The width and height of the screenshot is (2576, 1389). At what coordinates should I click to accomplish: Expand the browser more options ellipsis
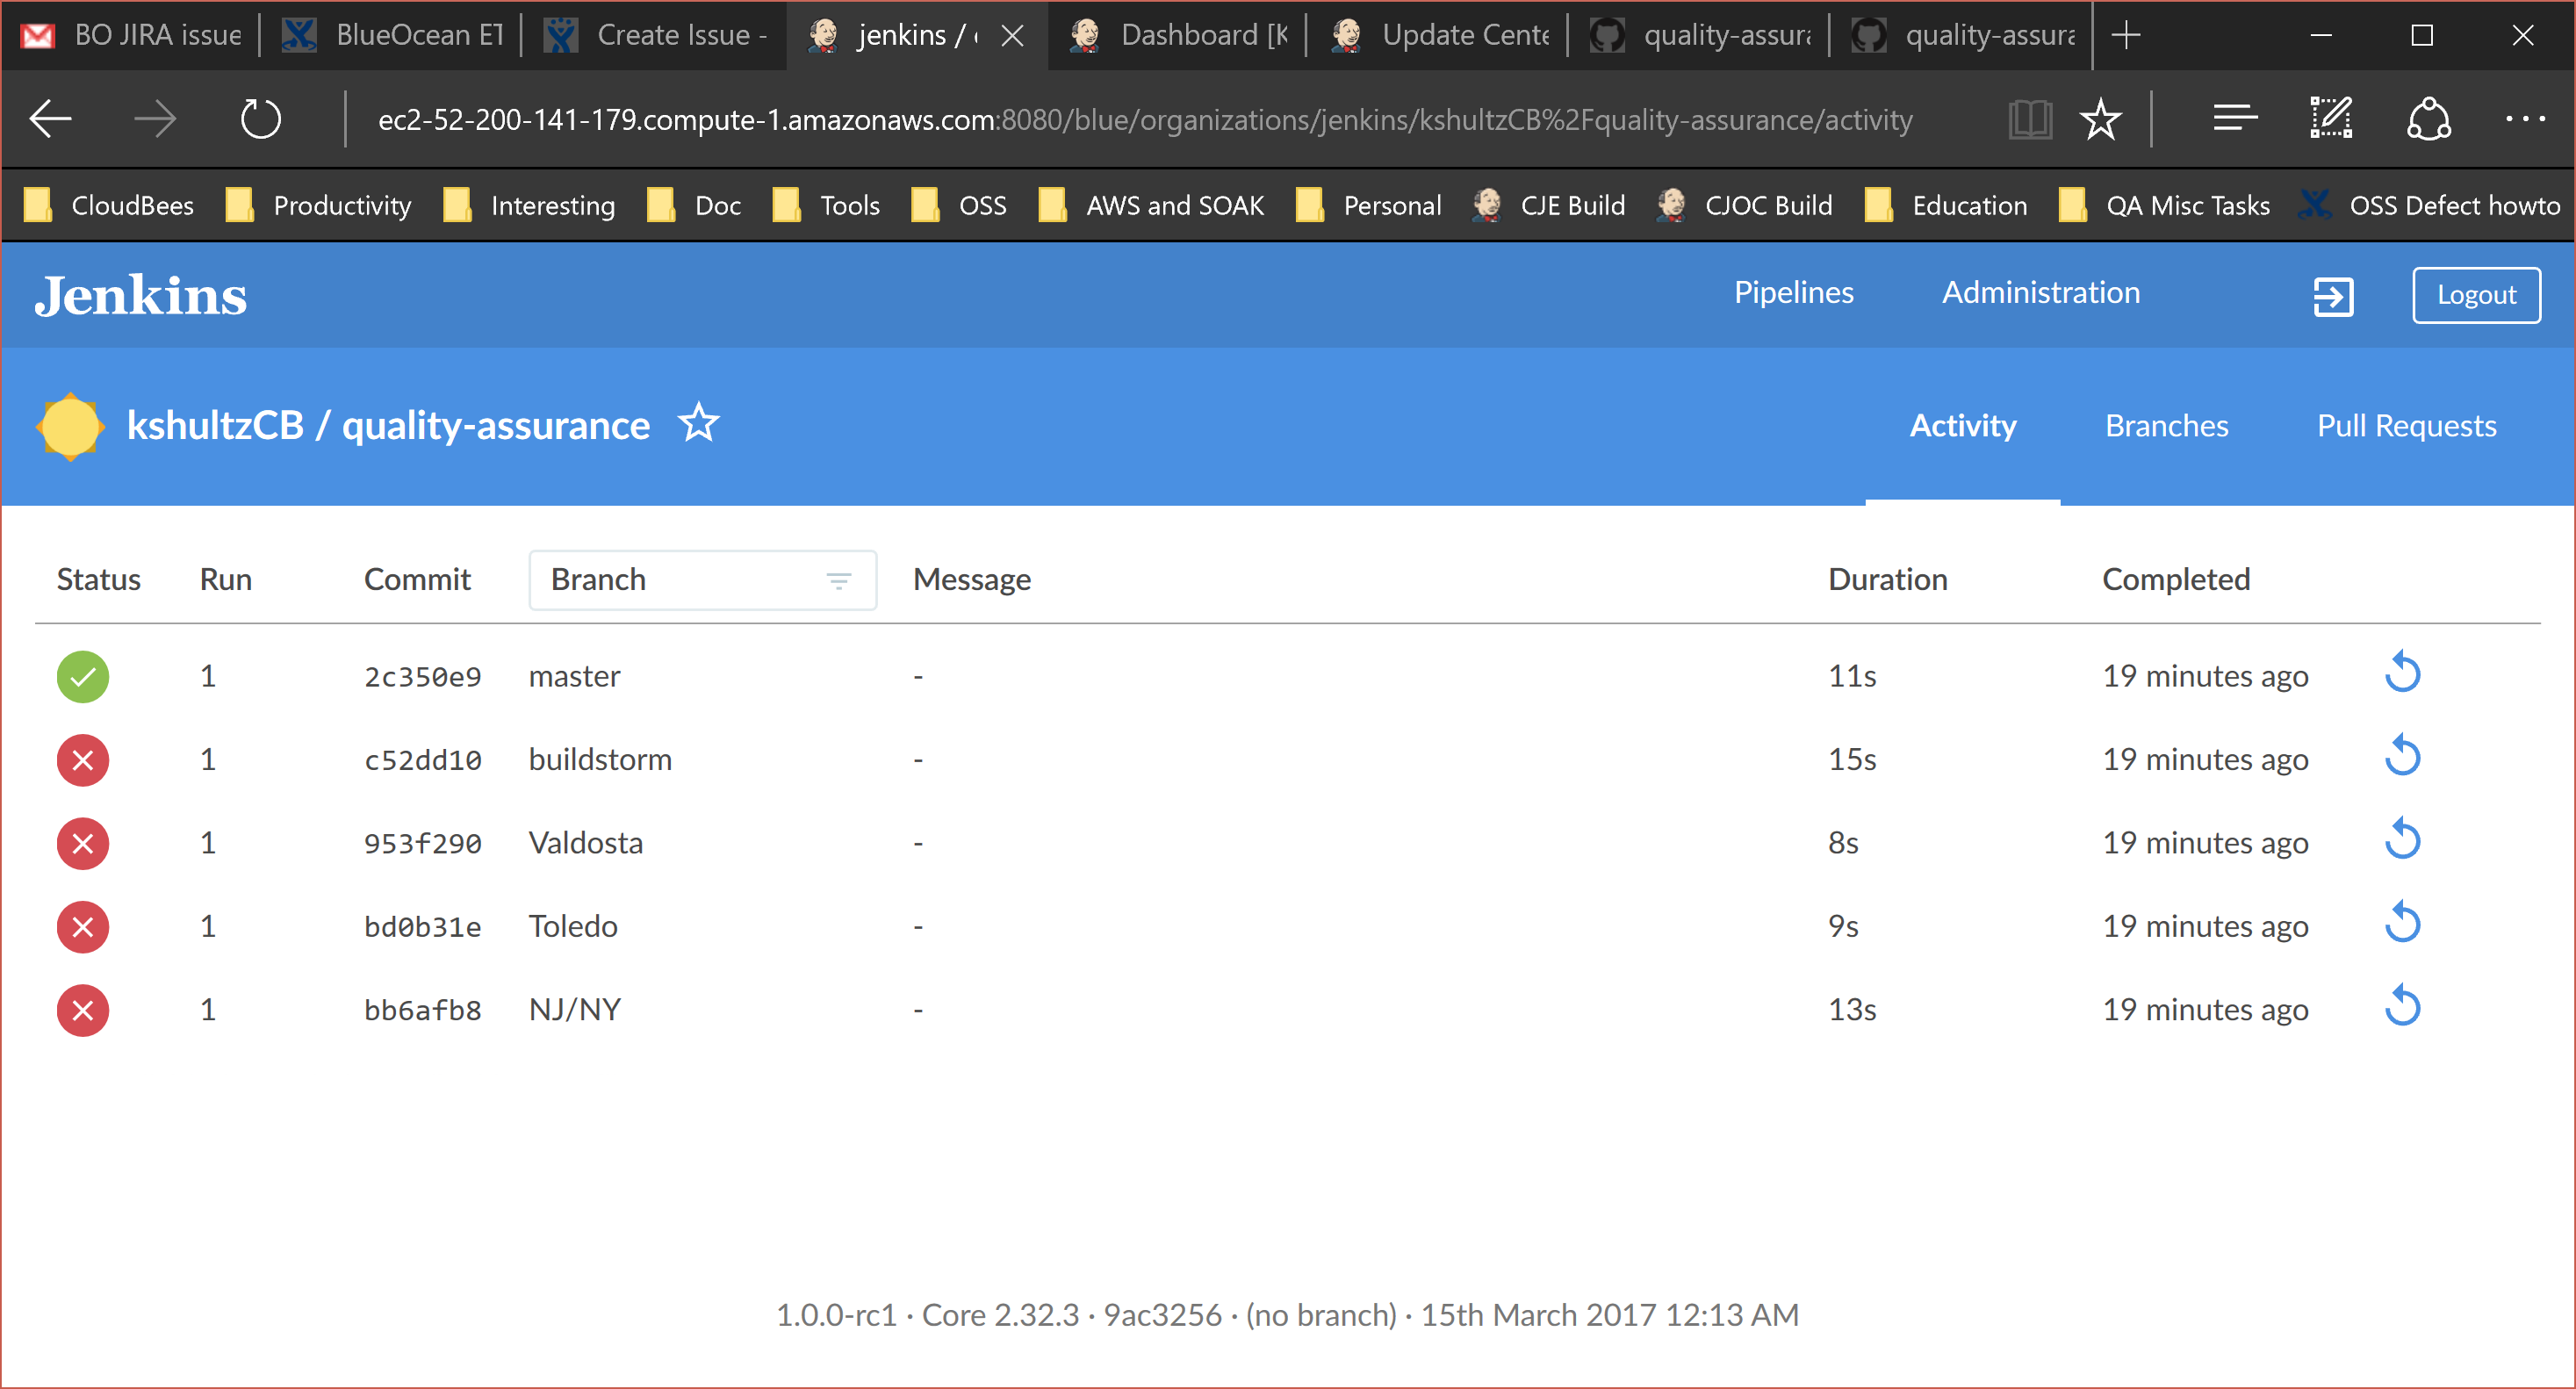tap(2524, 119)
